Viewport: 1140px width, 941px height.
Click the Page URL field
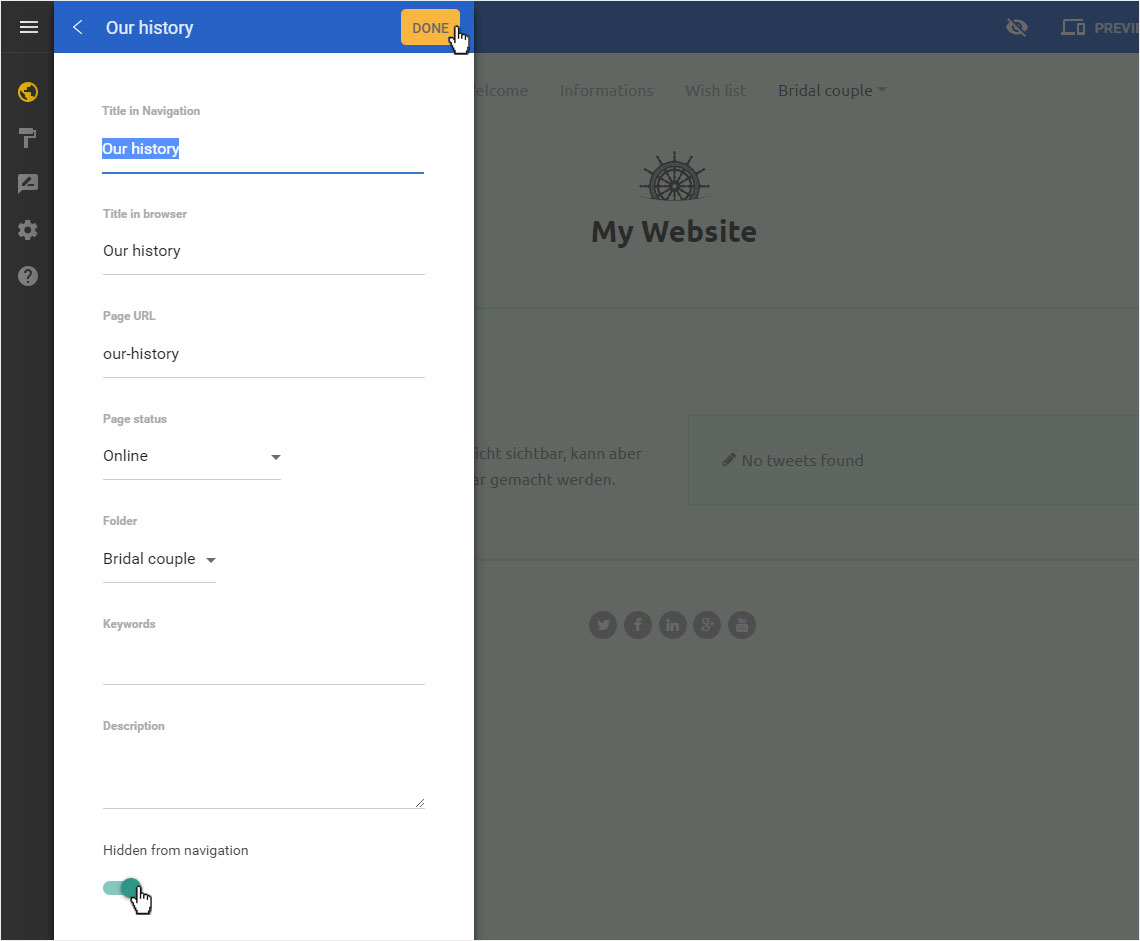263,355
